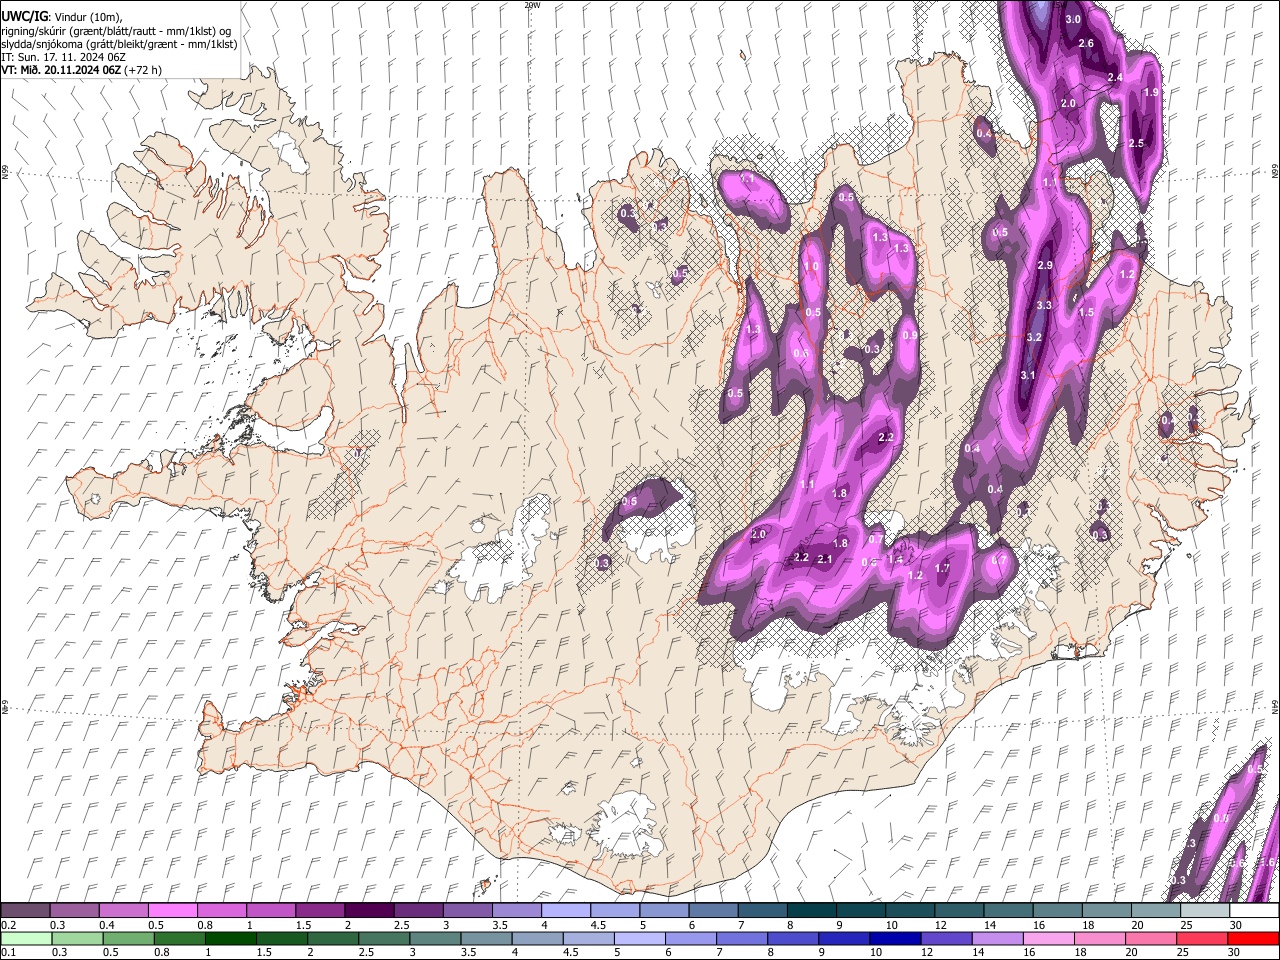
Task: Click the 3.3 snowfall value on the map
Action: (x=1044, y=305)
